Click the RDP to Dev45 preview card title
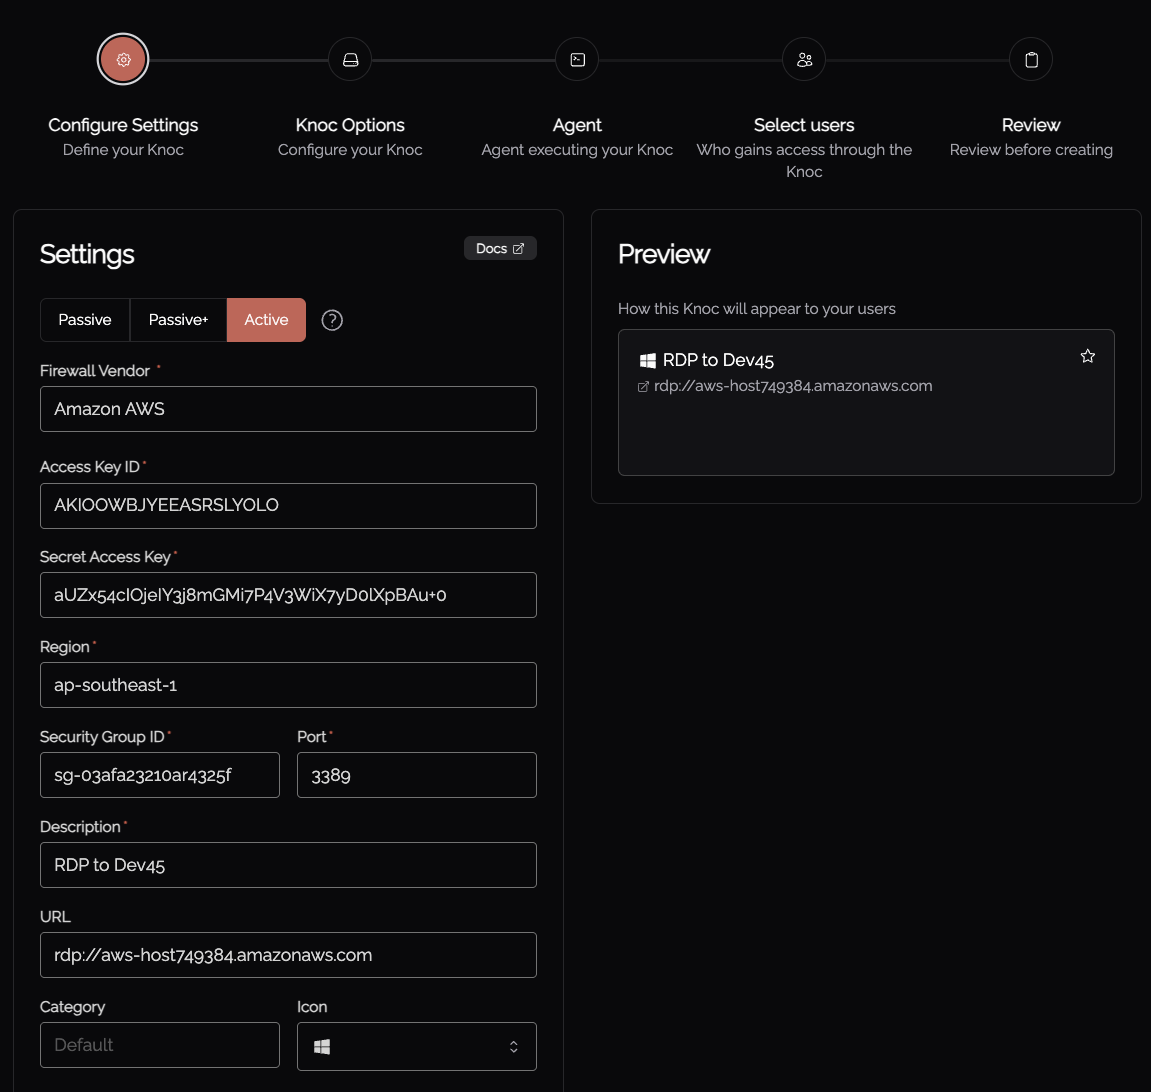Screen dimensions: 1151x1092 coord(719,360)
